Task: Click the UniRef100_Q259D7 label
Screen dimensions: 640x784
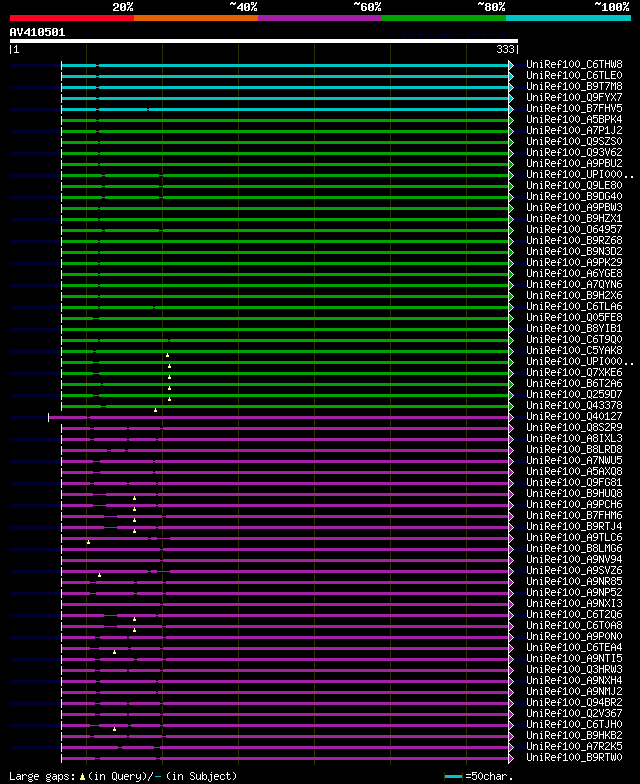Action: (574, 394)
